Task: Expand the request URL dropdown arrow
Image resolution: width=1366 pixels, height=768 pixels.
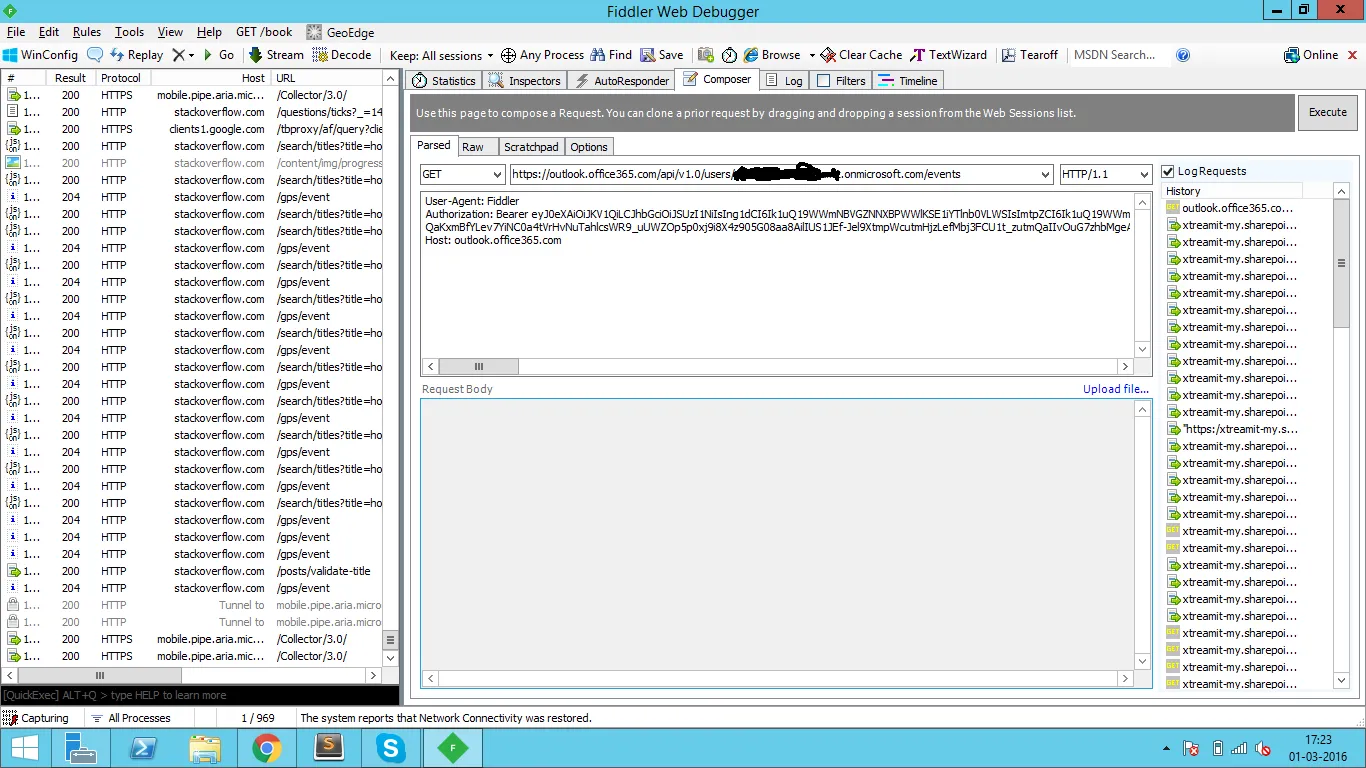Action: pyautogui.click(x=1045, y=175)
